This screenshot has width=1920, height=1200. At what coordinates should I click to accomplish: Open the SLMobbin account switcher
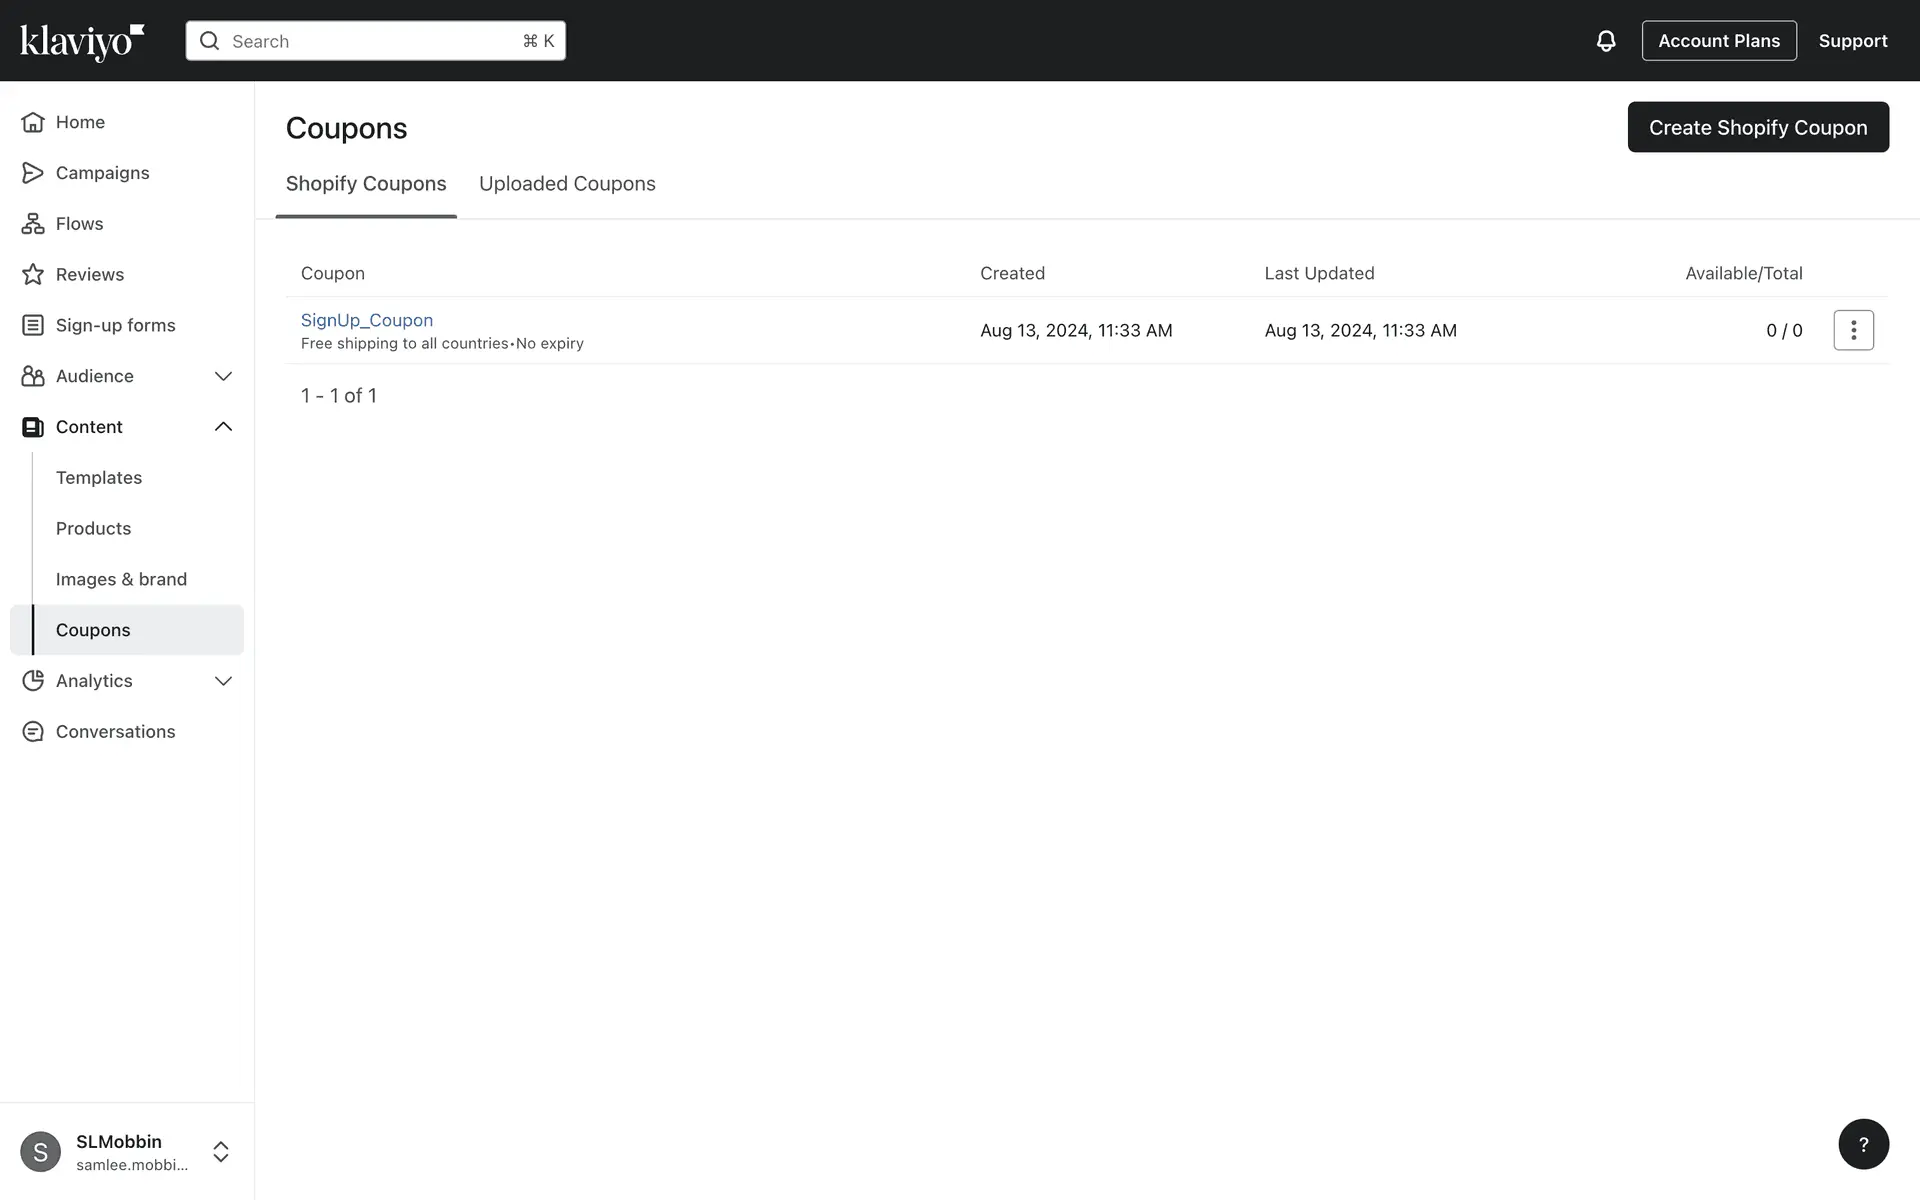pos(221,1152)
